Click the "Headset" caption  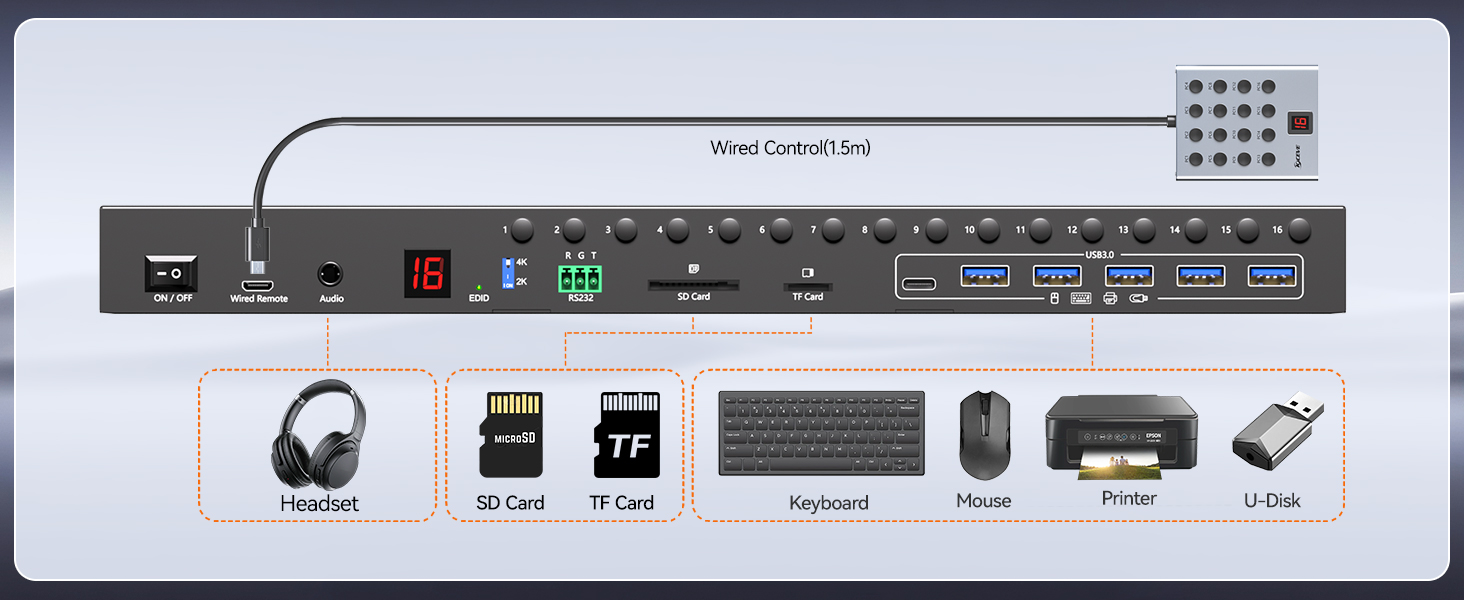point(319,503)
